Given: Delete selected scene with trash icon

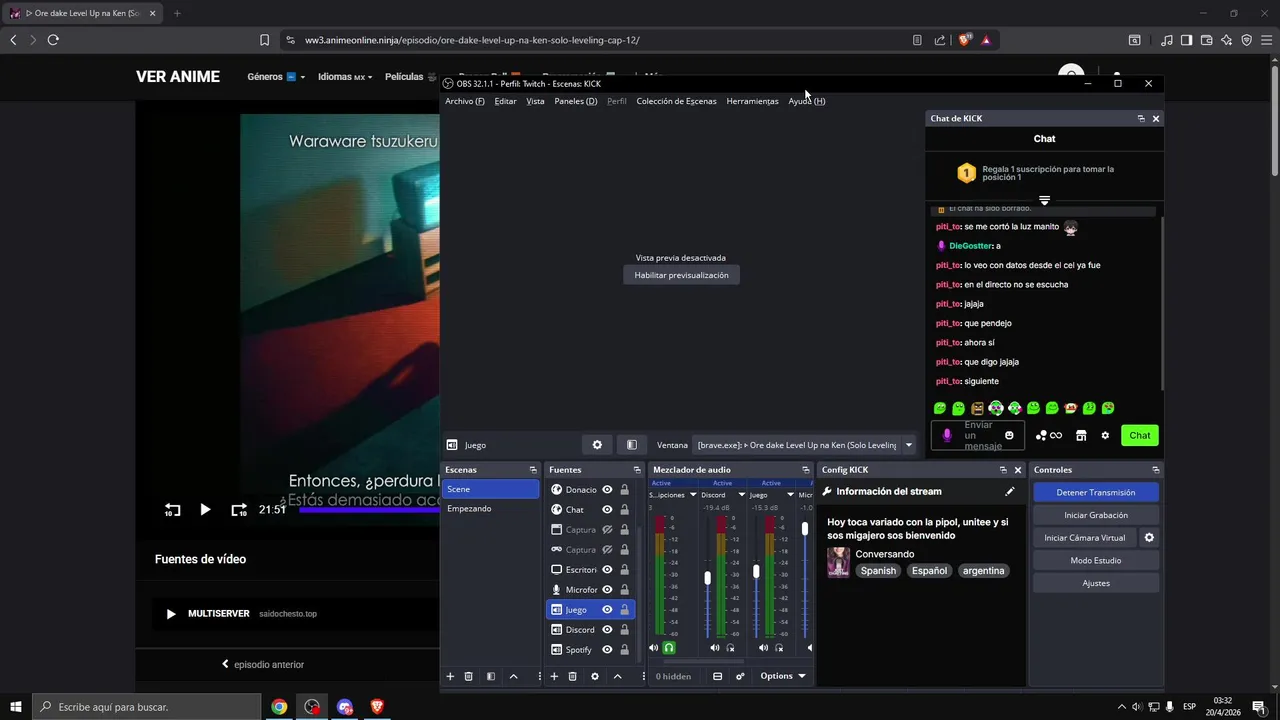Looking at the screenshot, I should (468, 677).
